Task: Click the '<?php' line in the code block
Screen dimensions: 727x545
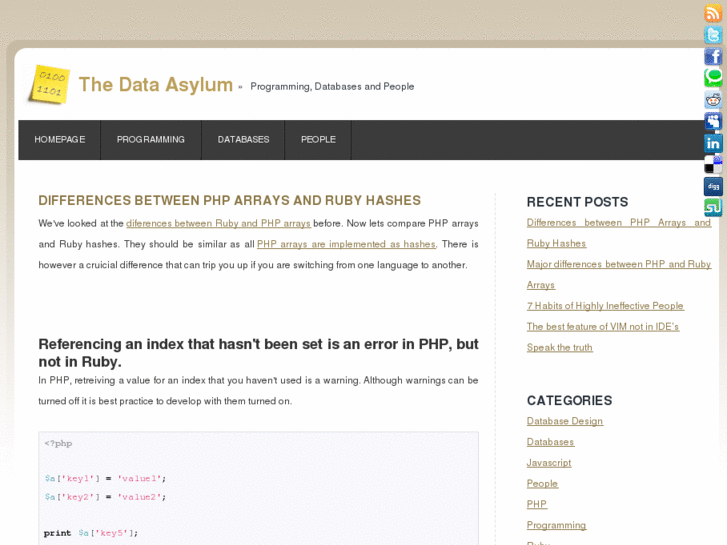Action: 58,443
